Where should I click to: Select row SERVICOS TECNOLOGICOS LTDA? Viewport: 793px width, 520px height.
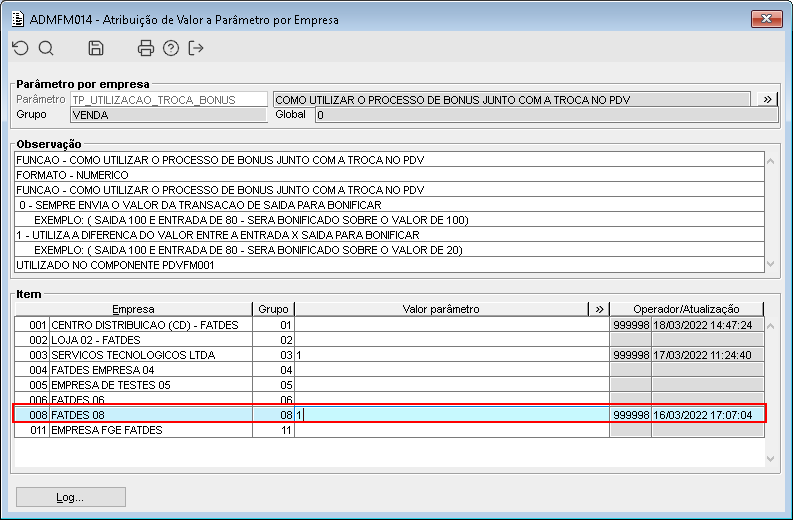[x=389, y=355]
